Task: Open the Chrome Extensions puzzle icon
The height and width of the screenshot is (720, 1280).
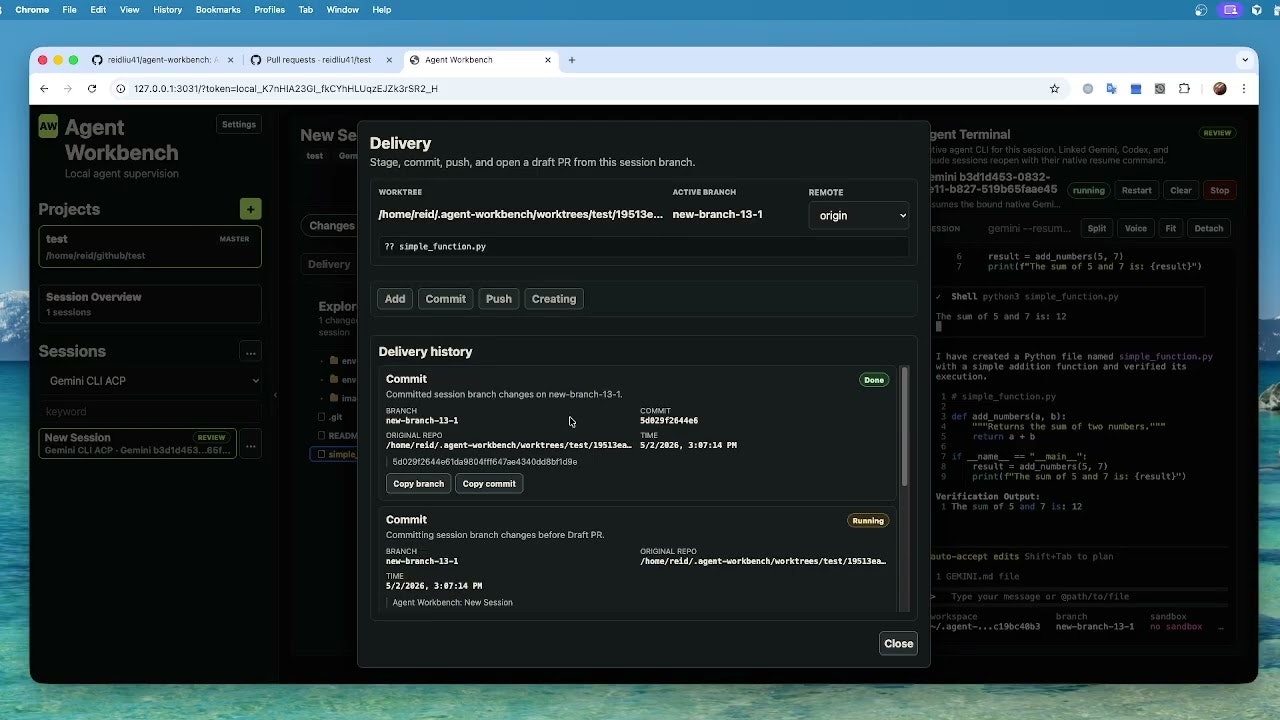Action: [1184, 88]
